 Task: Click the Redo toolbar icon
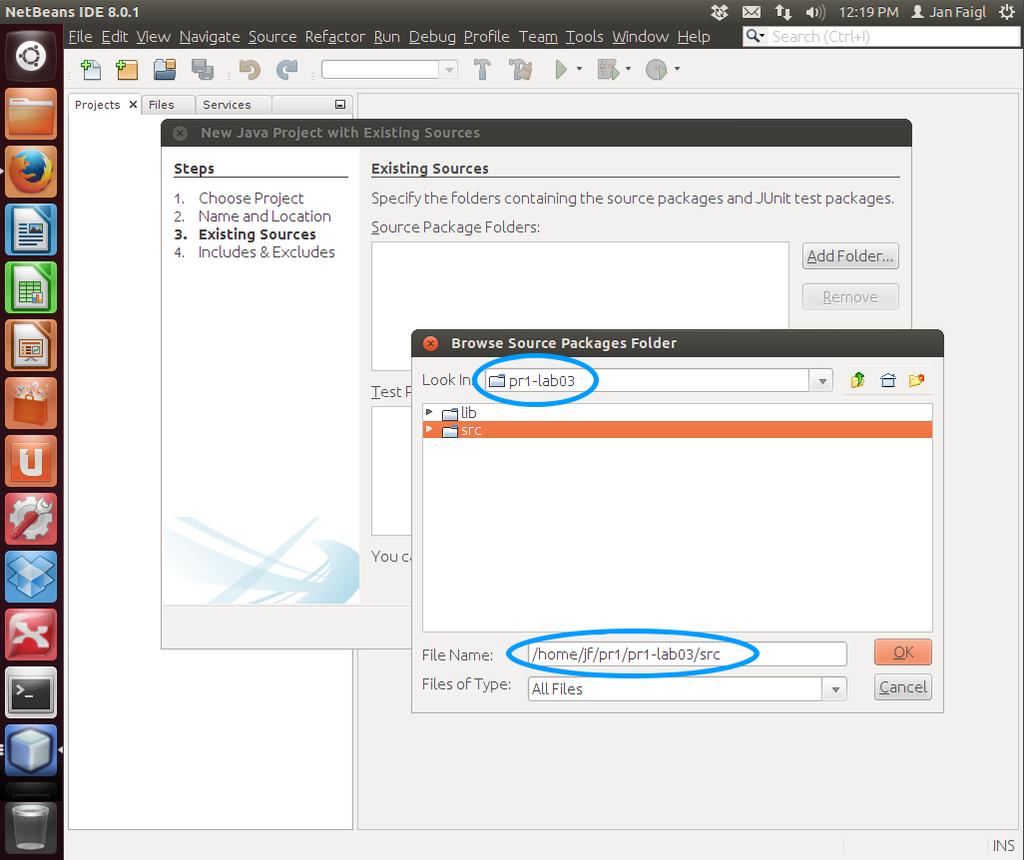coord(287,69)
